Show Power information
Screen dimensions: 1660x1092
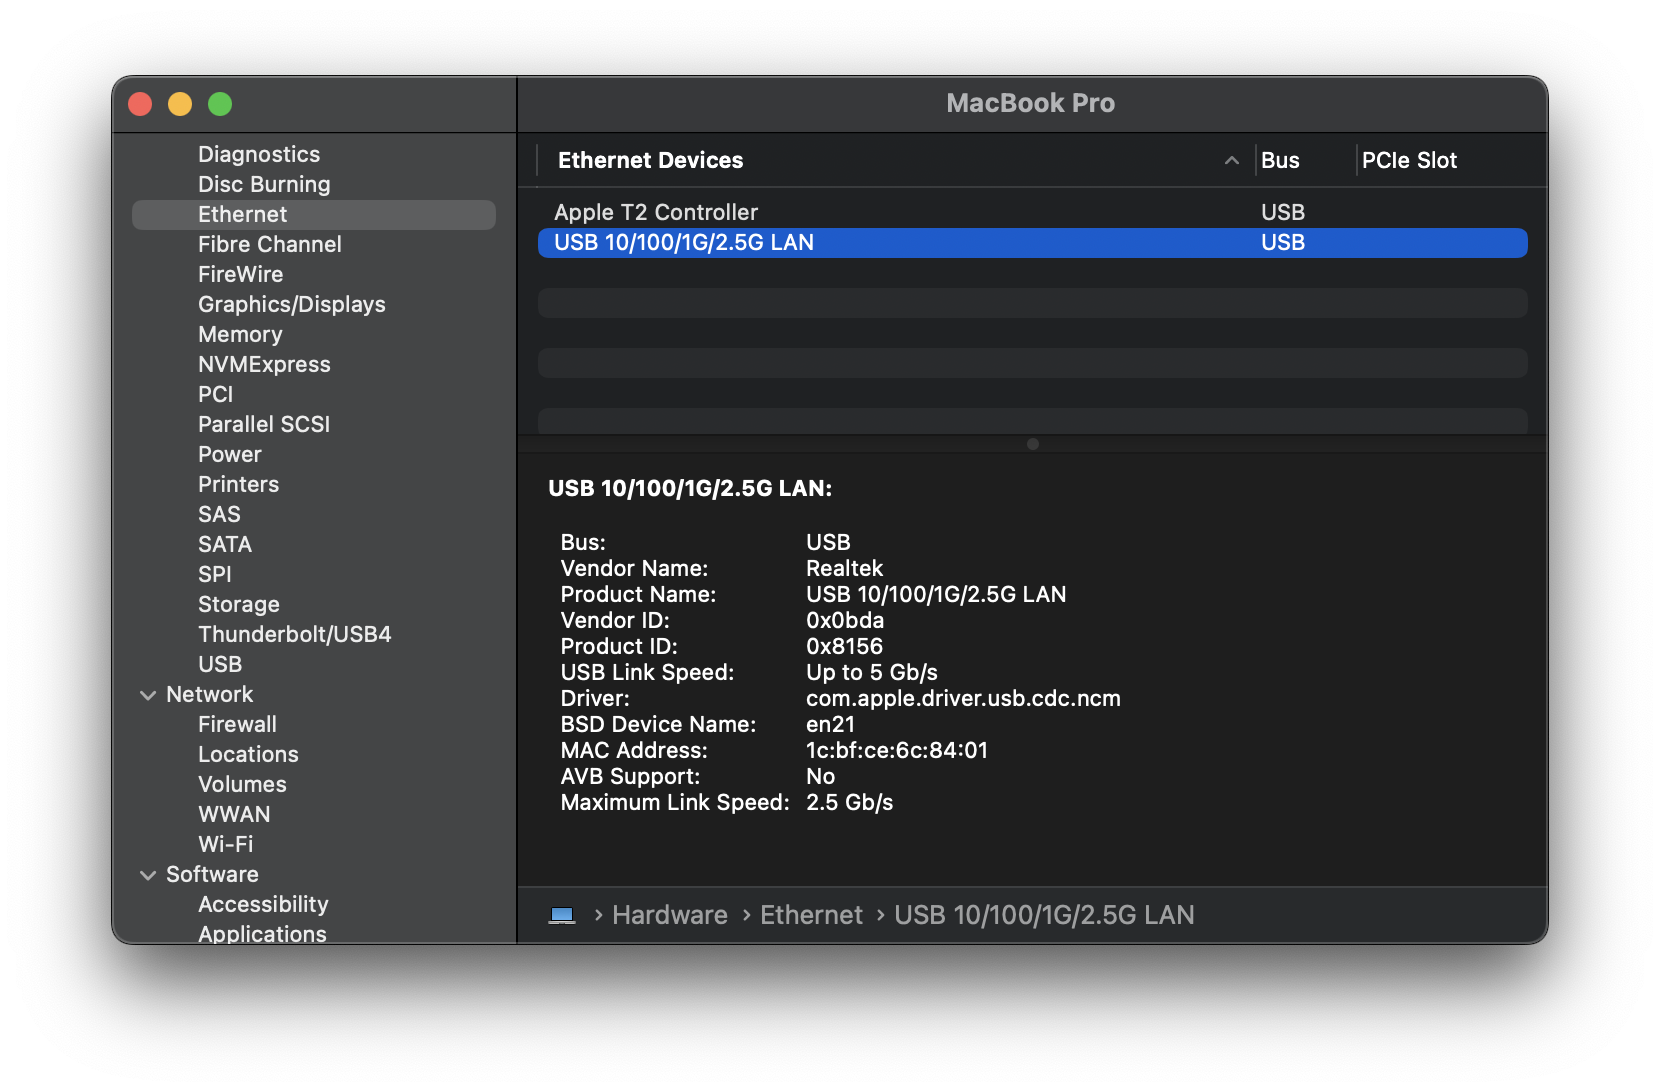[230, 454]
